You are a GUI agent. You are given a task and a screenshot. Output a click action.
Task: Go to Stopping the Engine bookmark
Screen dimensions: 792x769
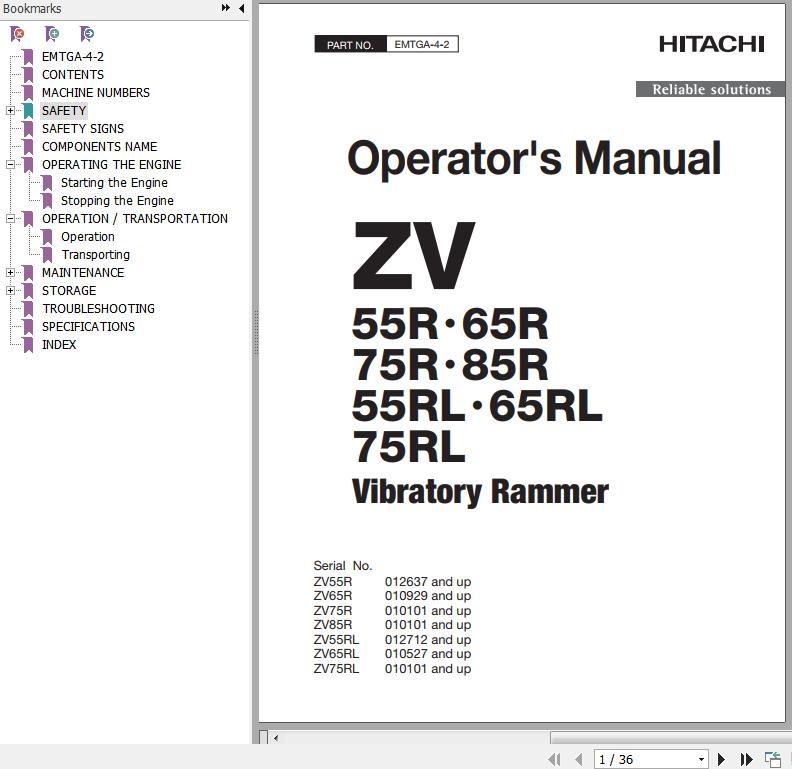(x=117, y=201)
